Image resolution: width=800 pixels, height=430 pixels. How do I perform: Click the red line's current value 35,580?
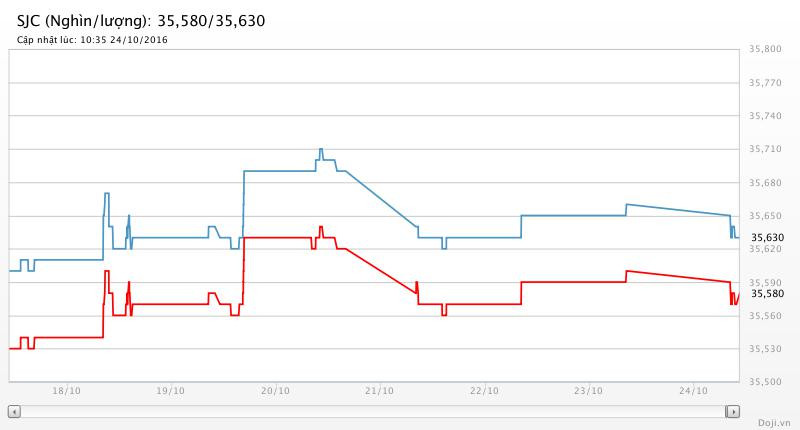[x=767, y=293]
